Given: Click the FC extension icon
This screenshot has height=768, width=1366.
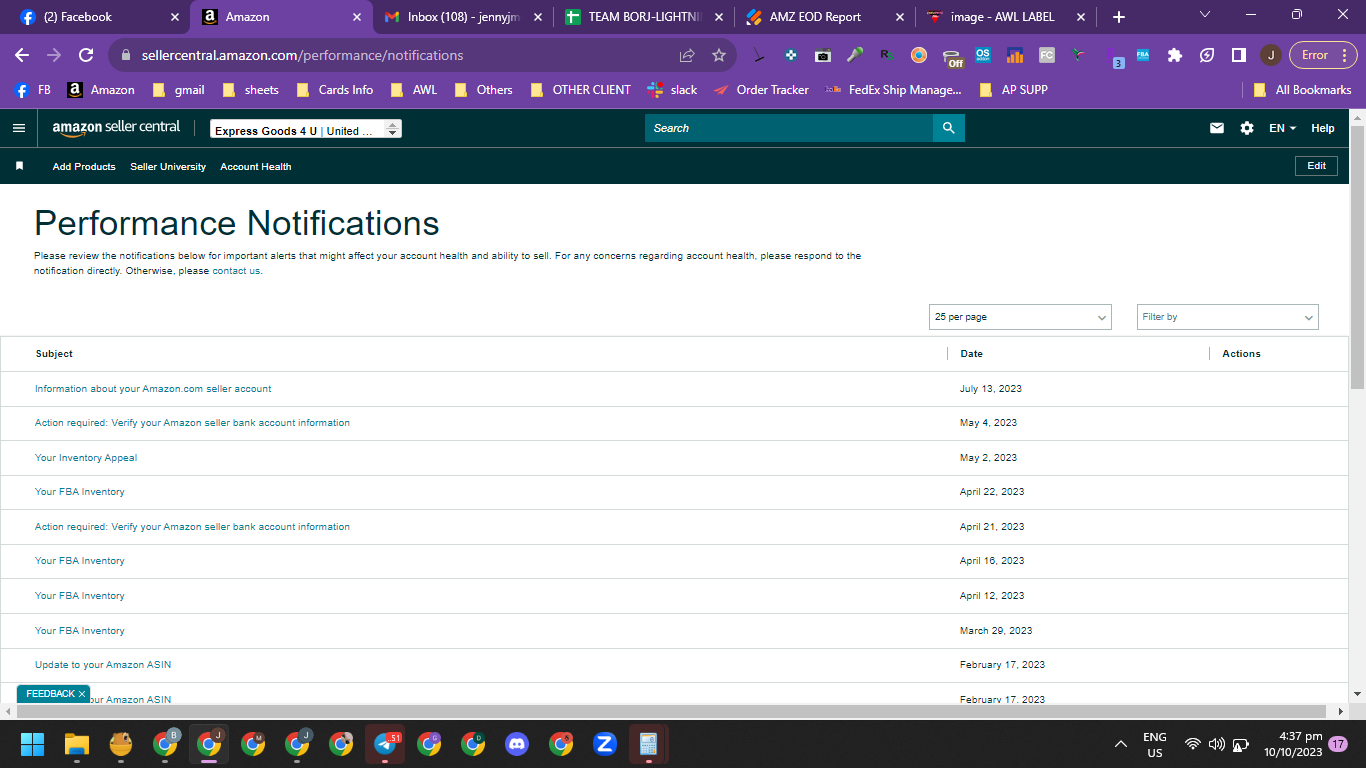Looking at the screenshot, I should coord(1047,55).
